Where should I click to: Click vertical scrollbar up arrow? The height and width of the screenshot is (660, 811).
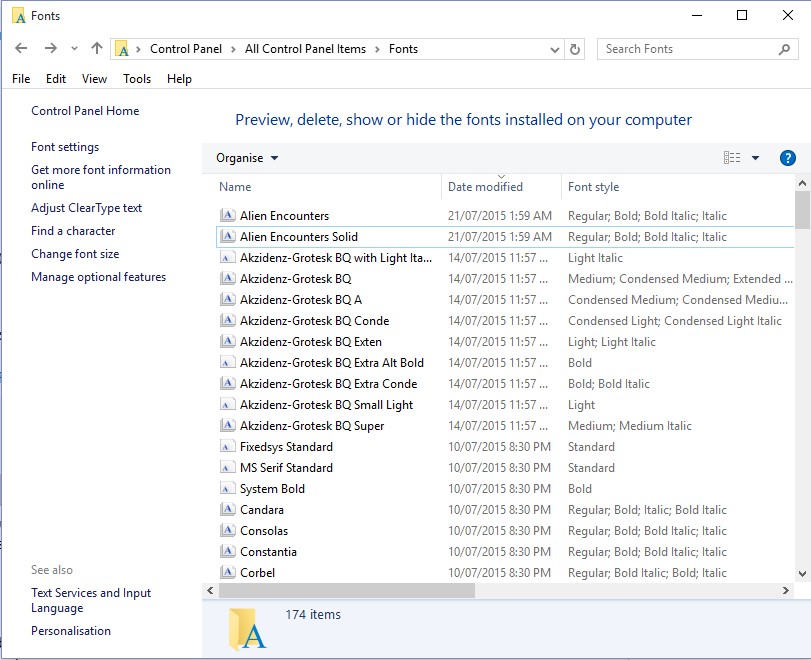pyautogui.click(x=802, y=183)
